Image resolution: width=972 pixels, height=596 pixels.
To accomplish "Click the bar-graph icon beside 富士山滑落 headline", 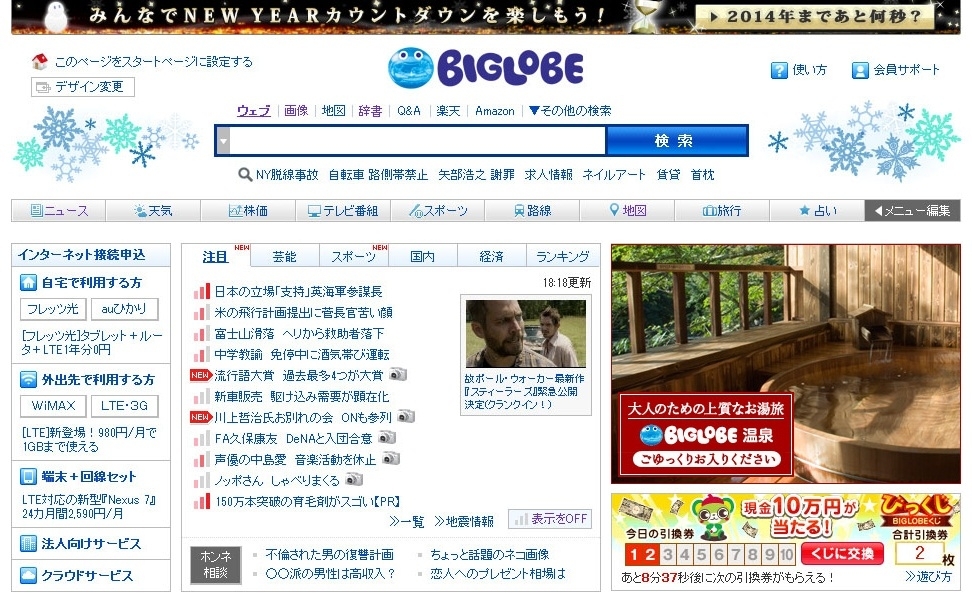I will pyautogui.click(x=201, y=334).
